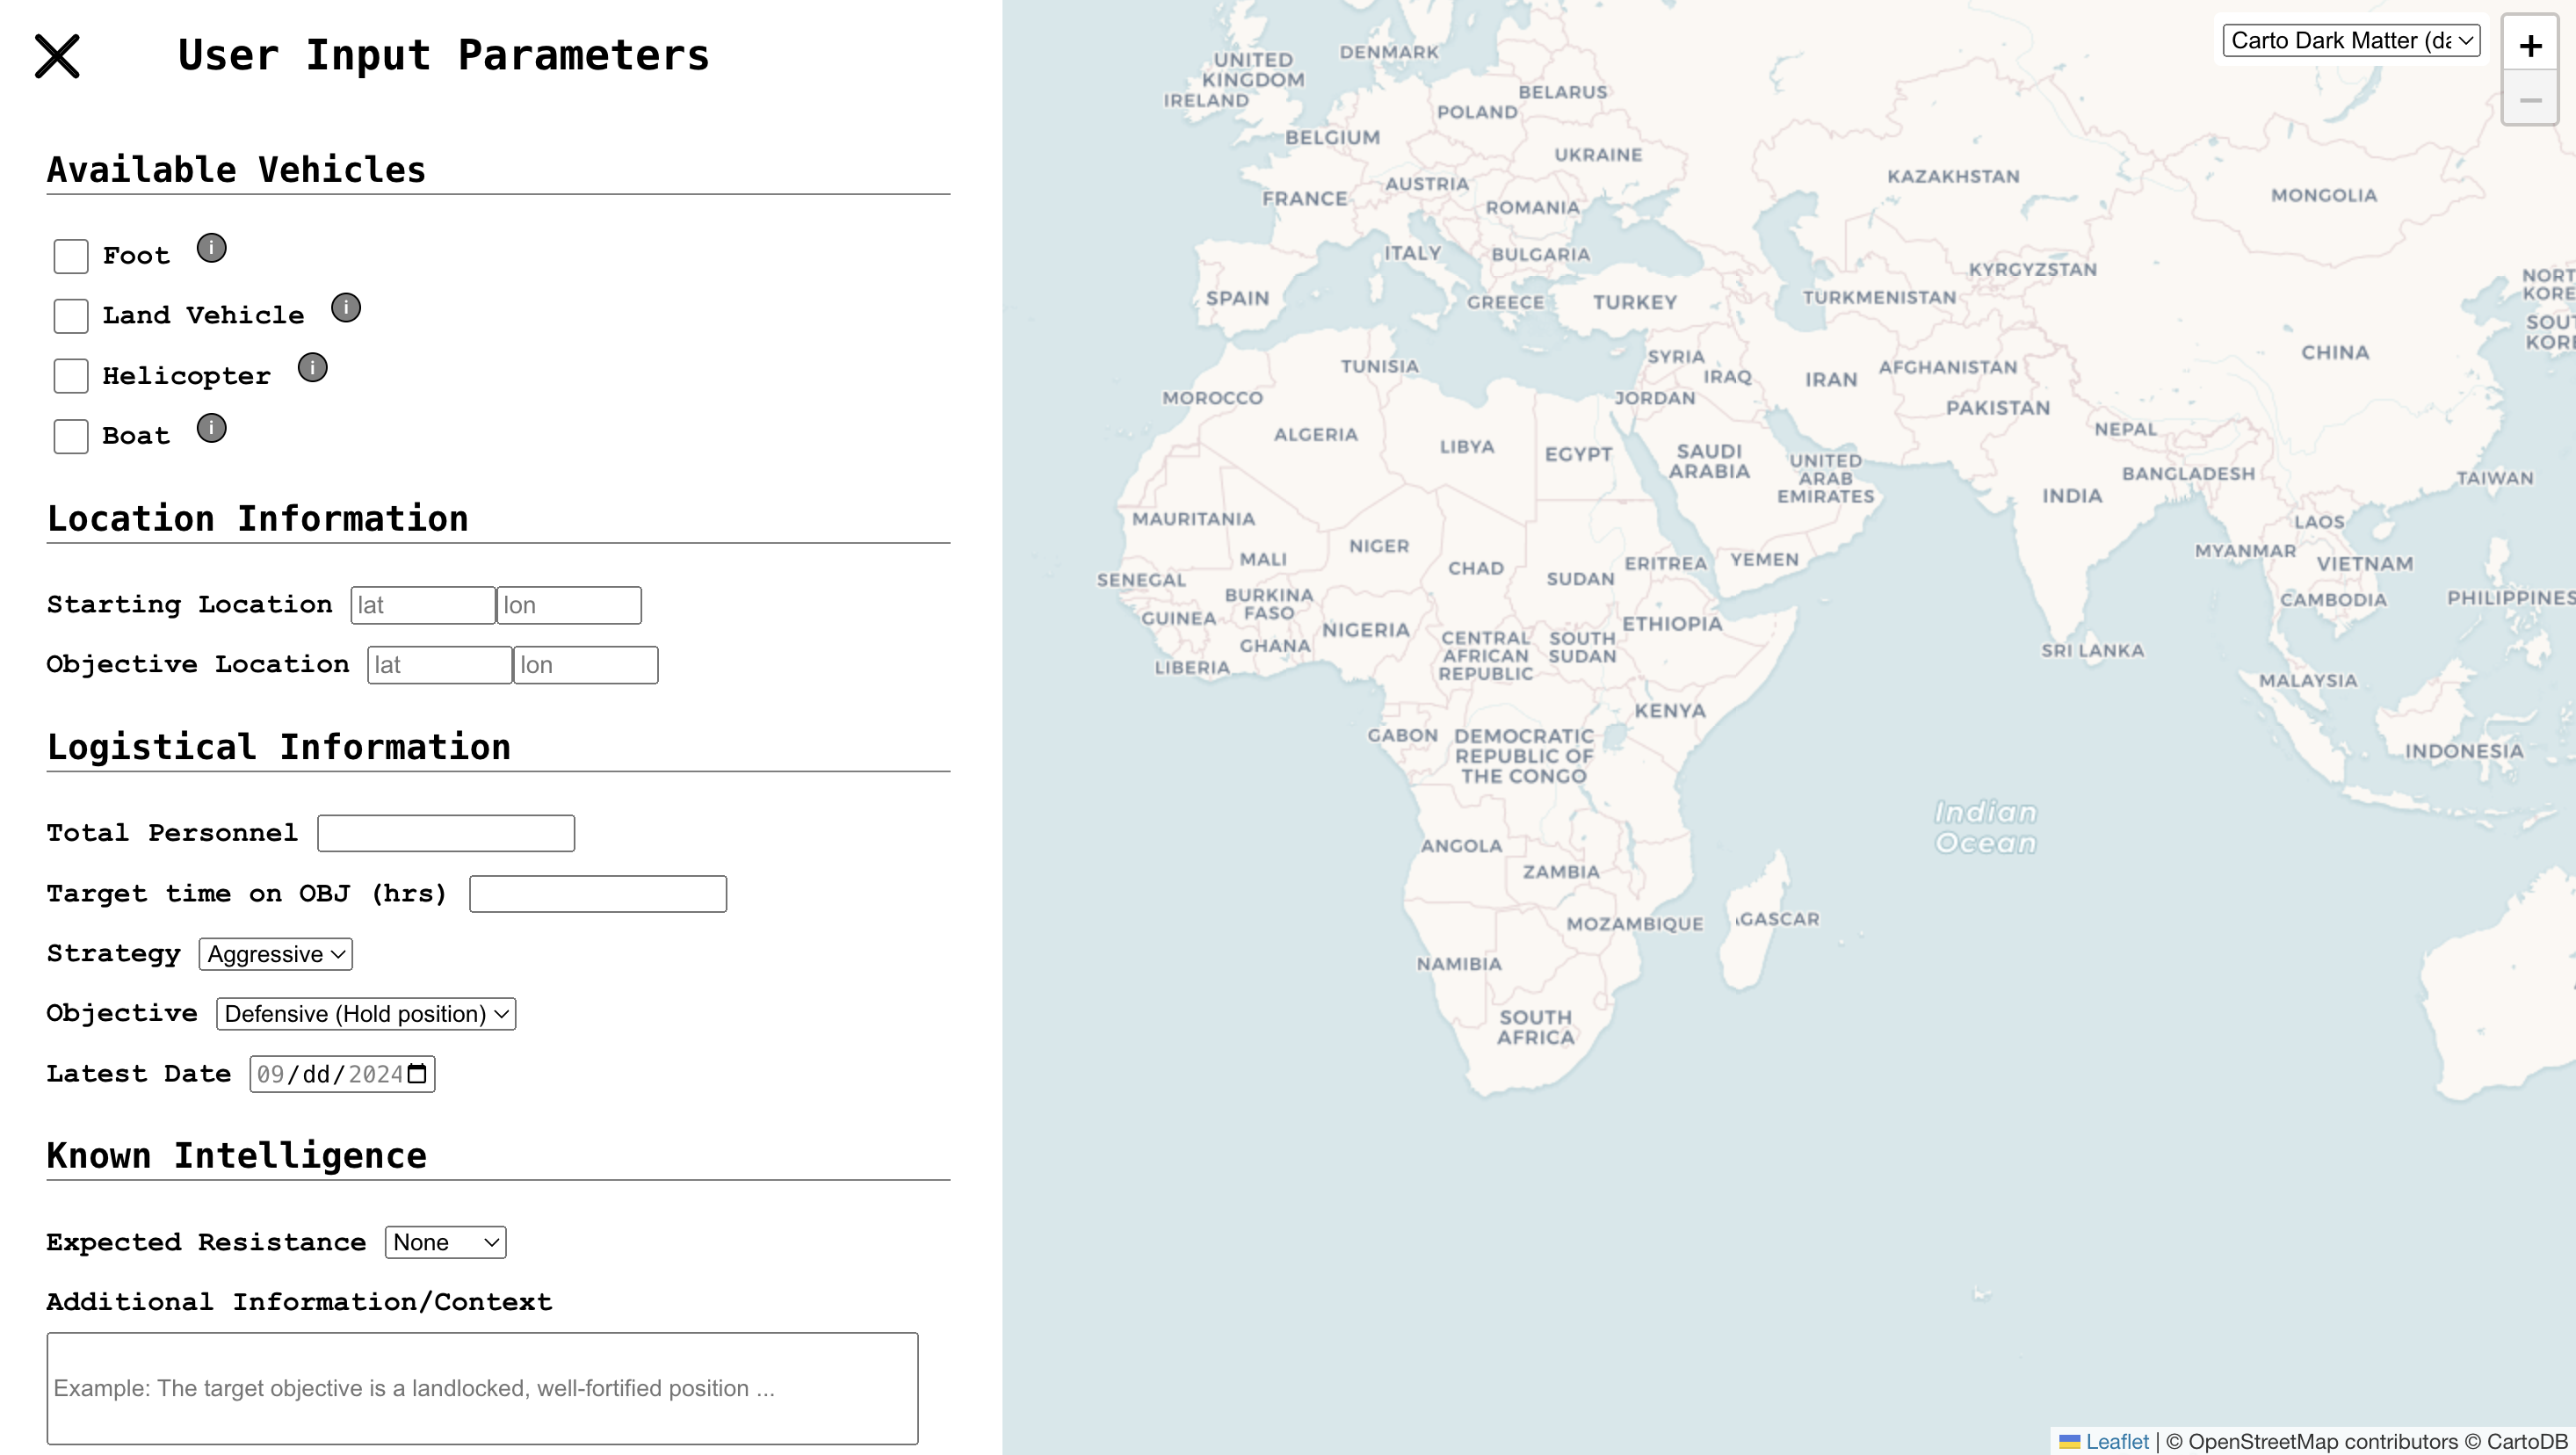This screenshot has width=2576, height=1455.
Task: Enable the Foot checkbox
Action: click(71, 256)
